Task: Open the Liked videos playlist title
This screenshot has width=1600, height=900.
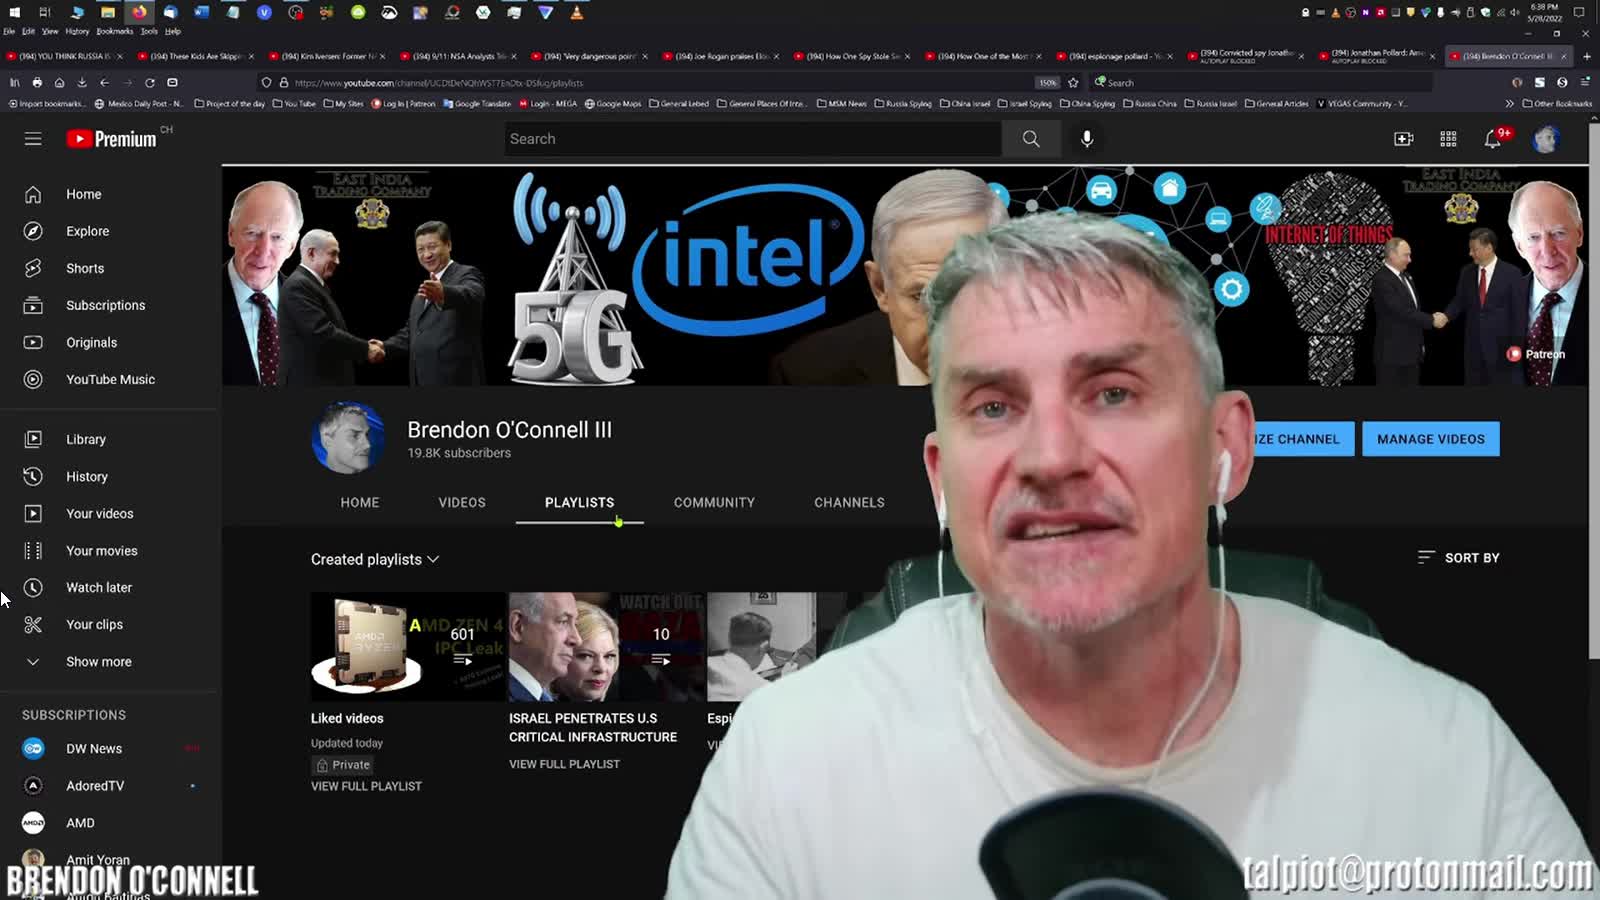Action: click(347, 718)
